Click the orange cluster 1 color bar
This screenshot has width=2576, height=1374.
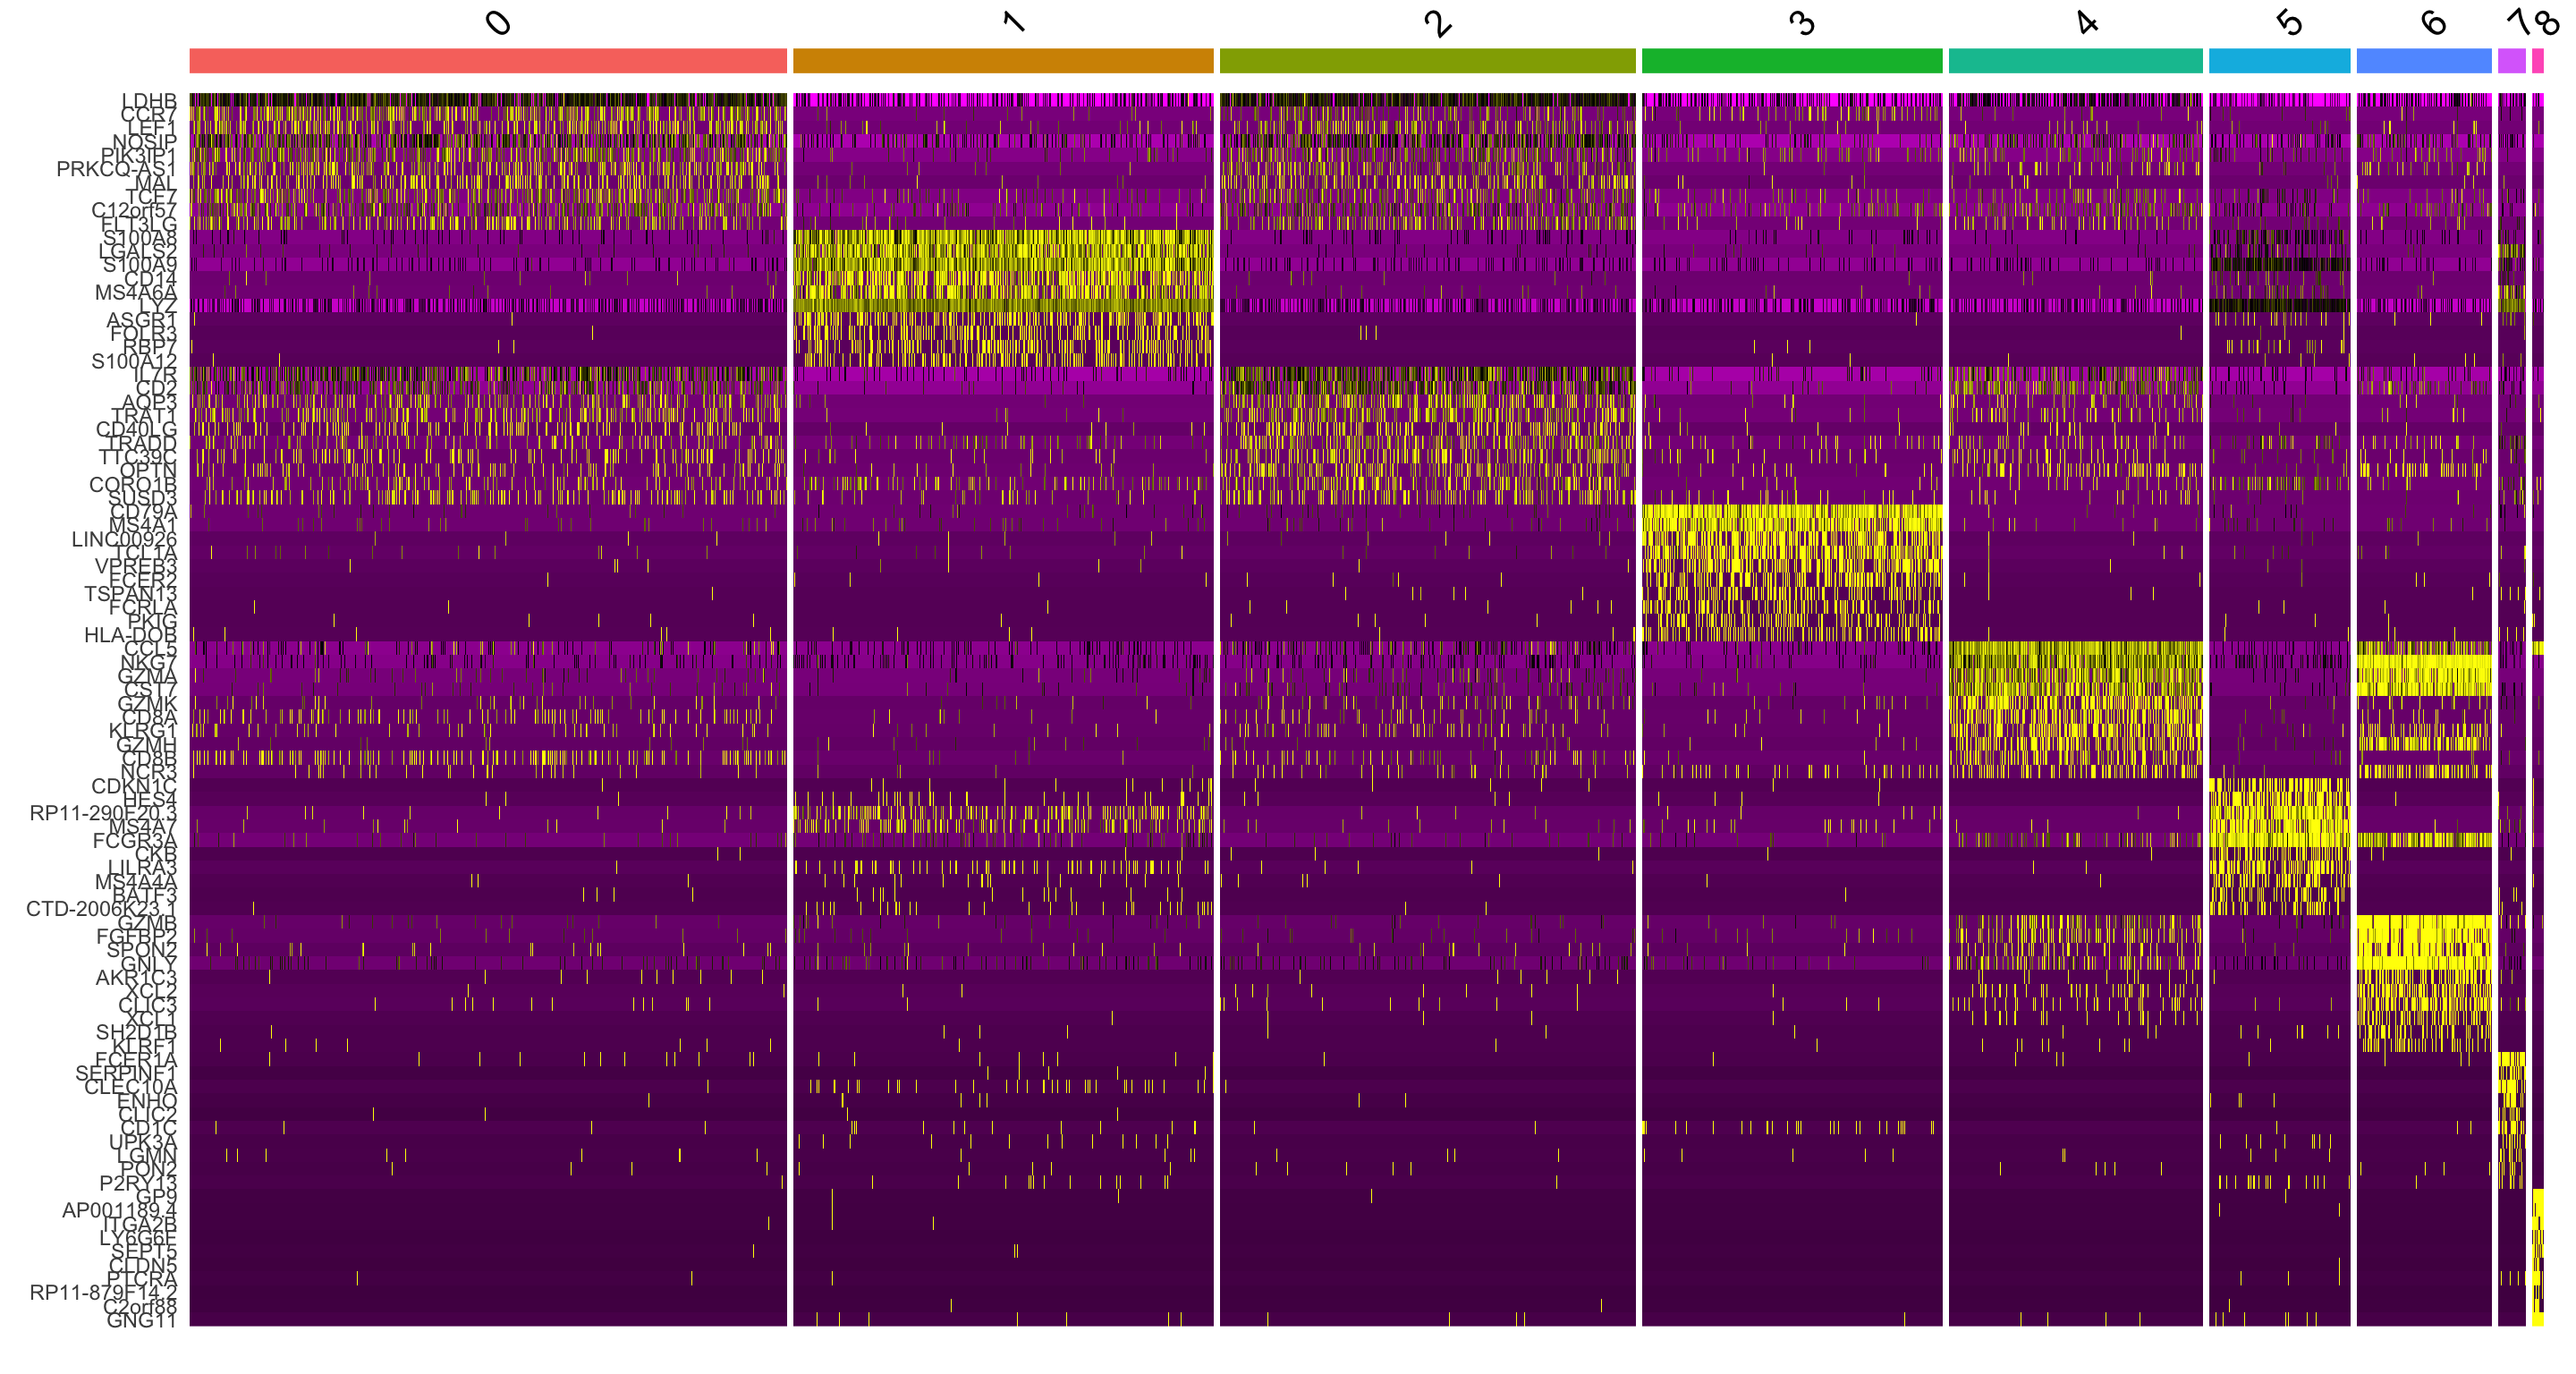1003,61
